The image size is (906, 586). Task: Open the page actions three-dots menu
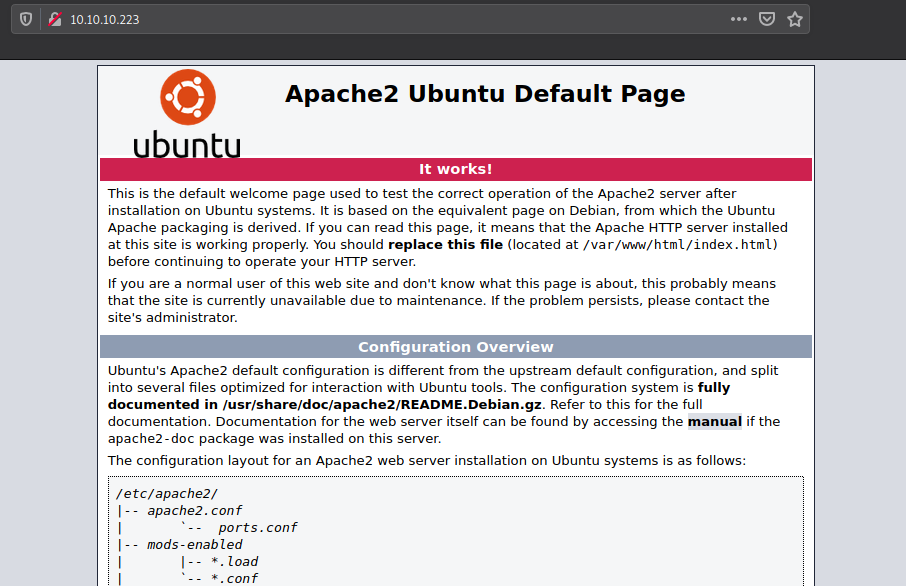pyautogui.click(x=738, y=19)
